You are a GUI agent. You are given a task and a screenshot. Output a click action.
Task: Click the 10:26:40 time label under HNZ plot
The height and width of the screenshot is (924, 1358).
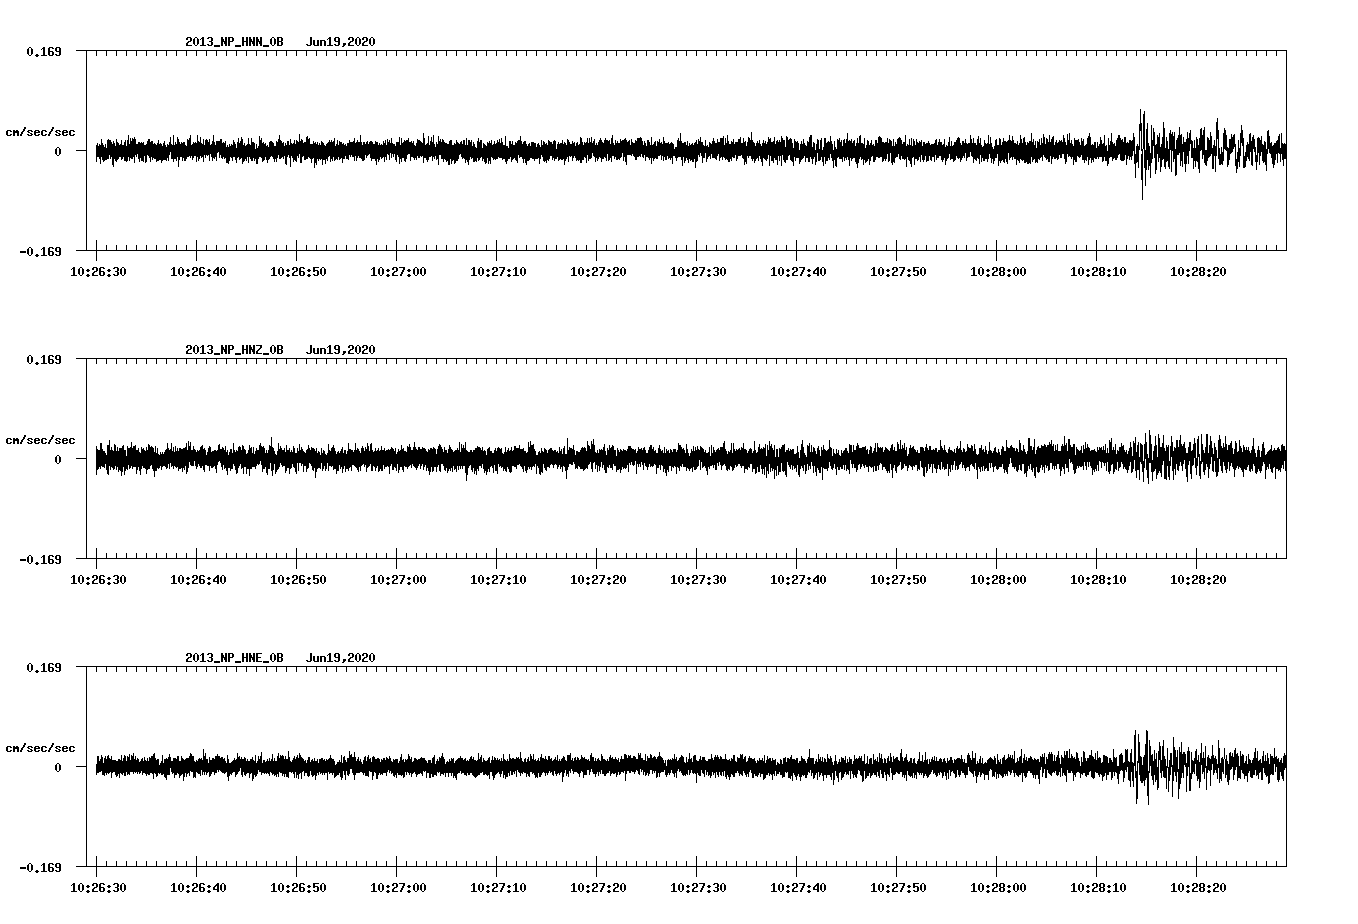point(198,579)
